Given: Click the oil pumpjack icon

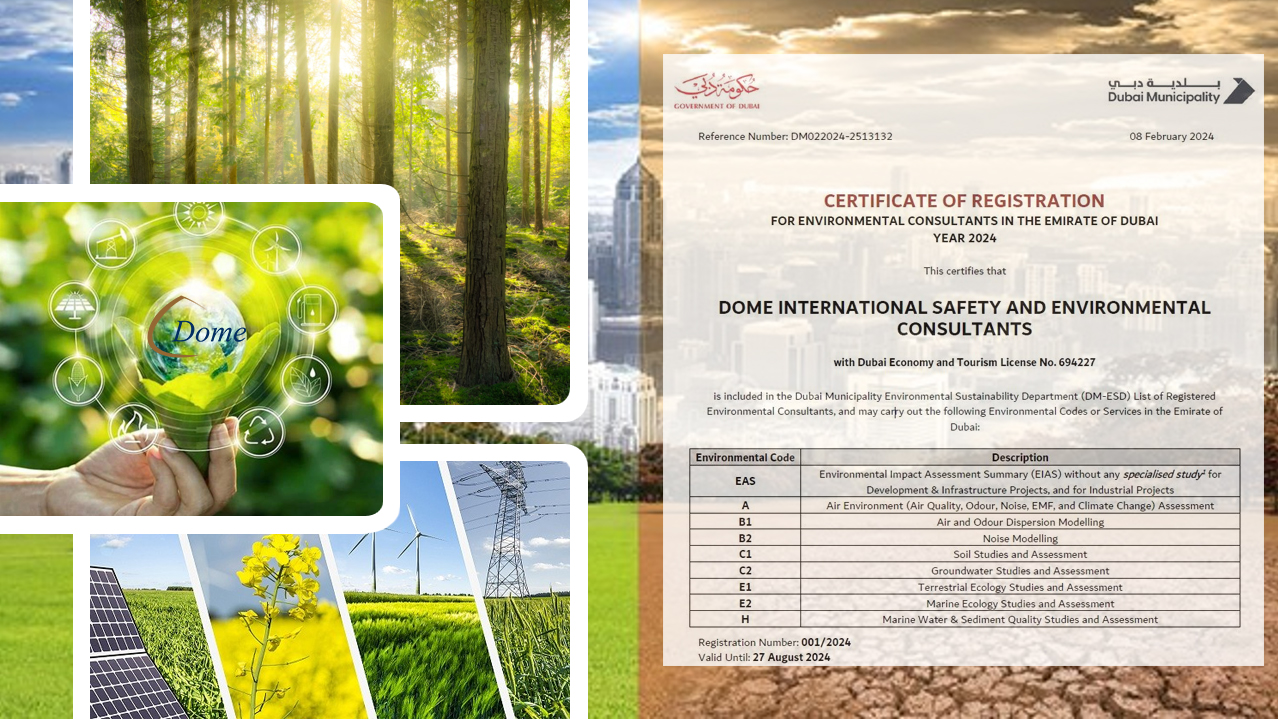Looking at the screenshot, I should pos(111,245).
